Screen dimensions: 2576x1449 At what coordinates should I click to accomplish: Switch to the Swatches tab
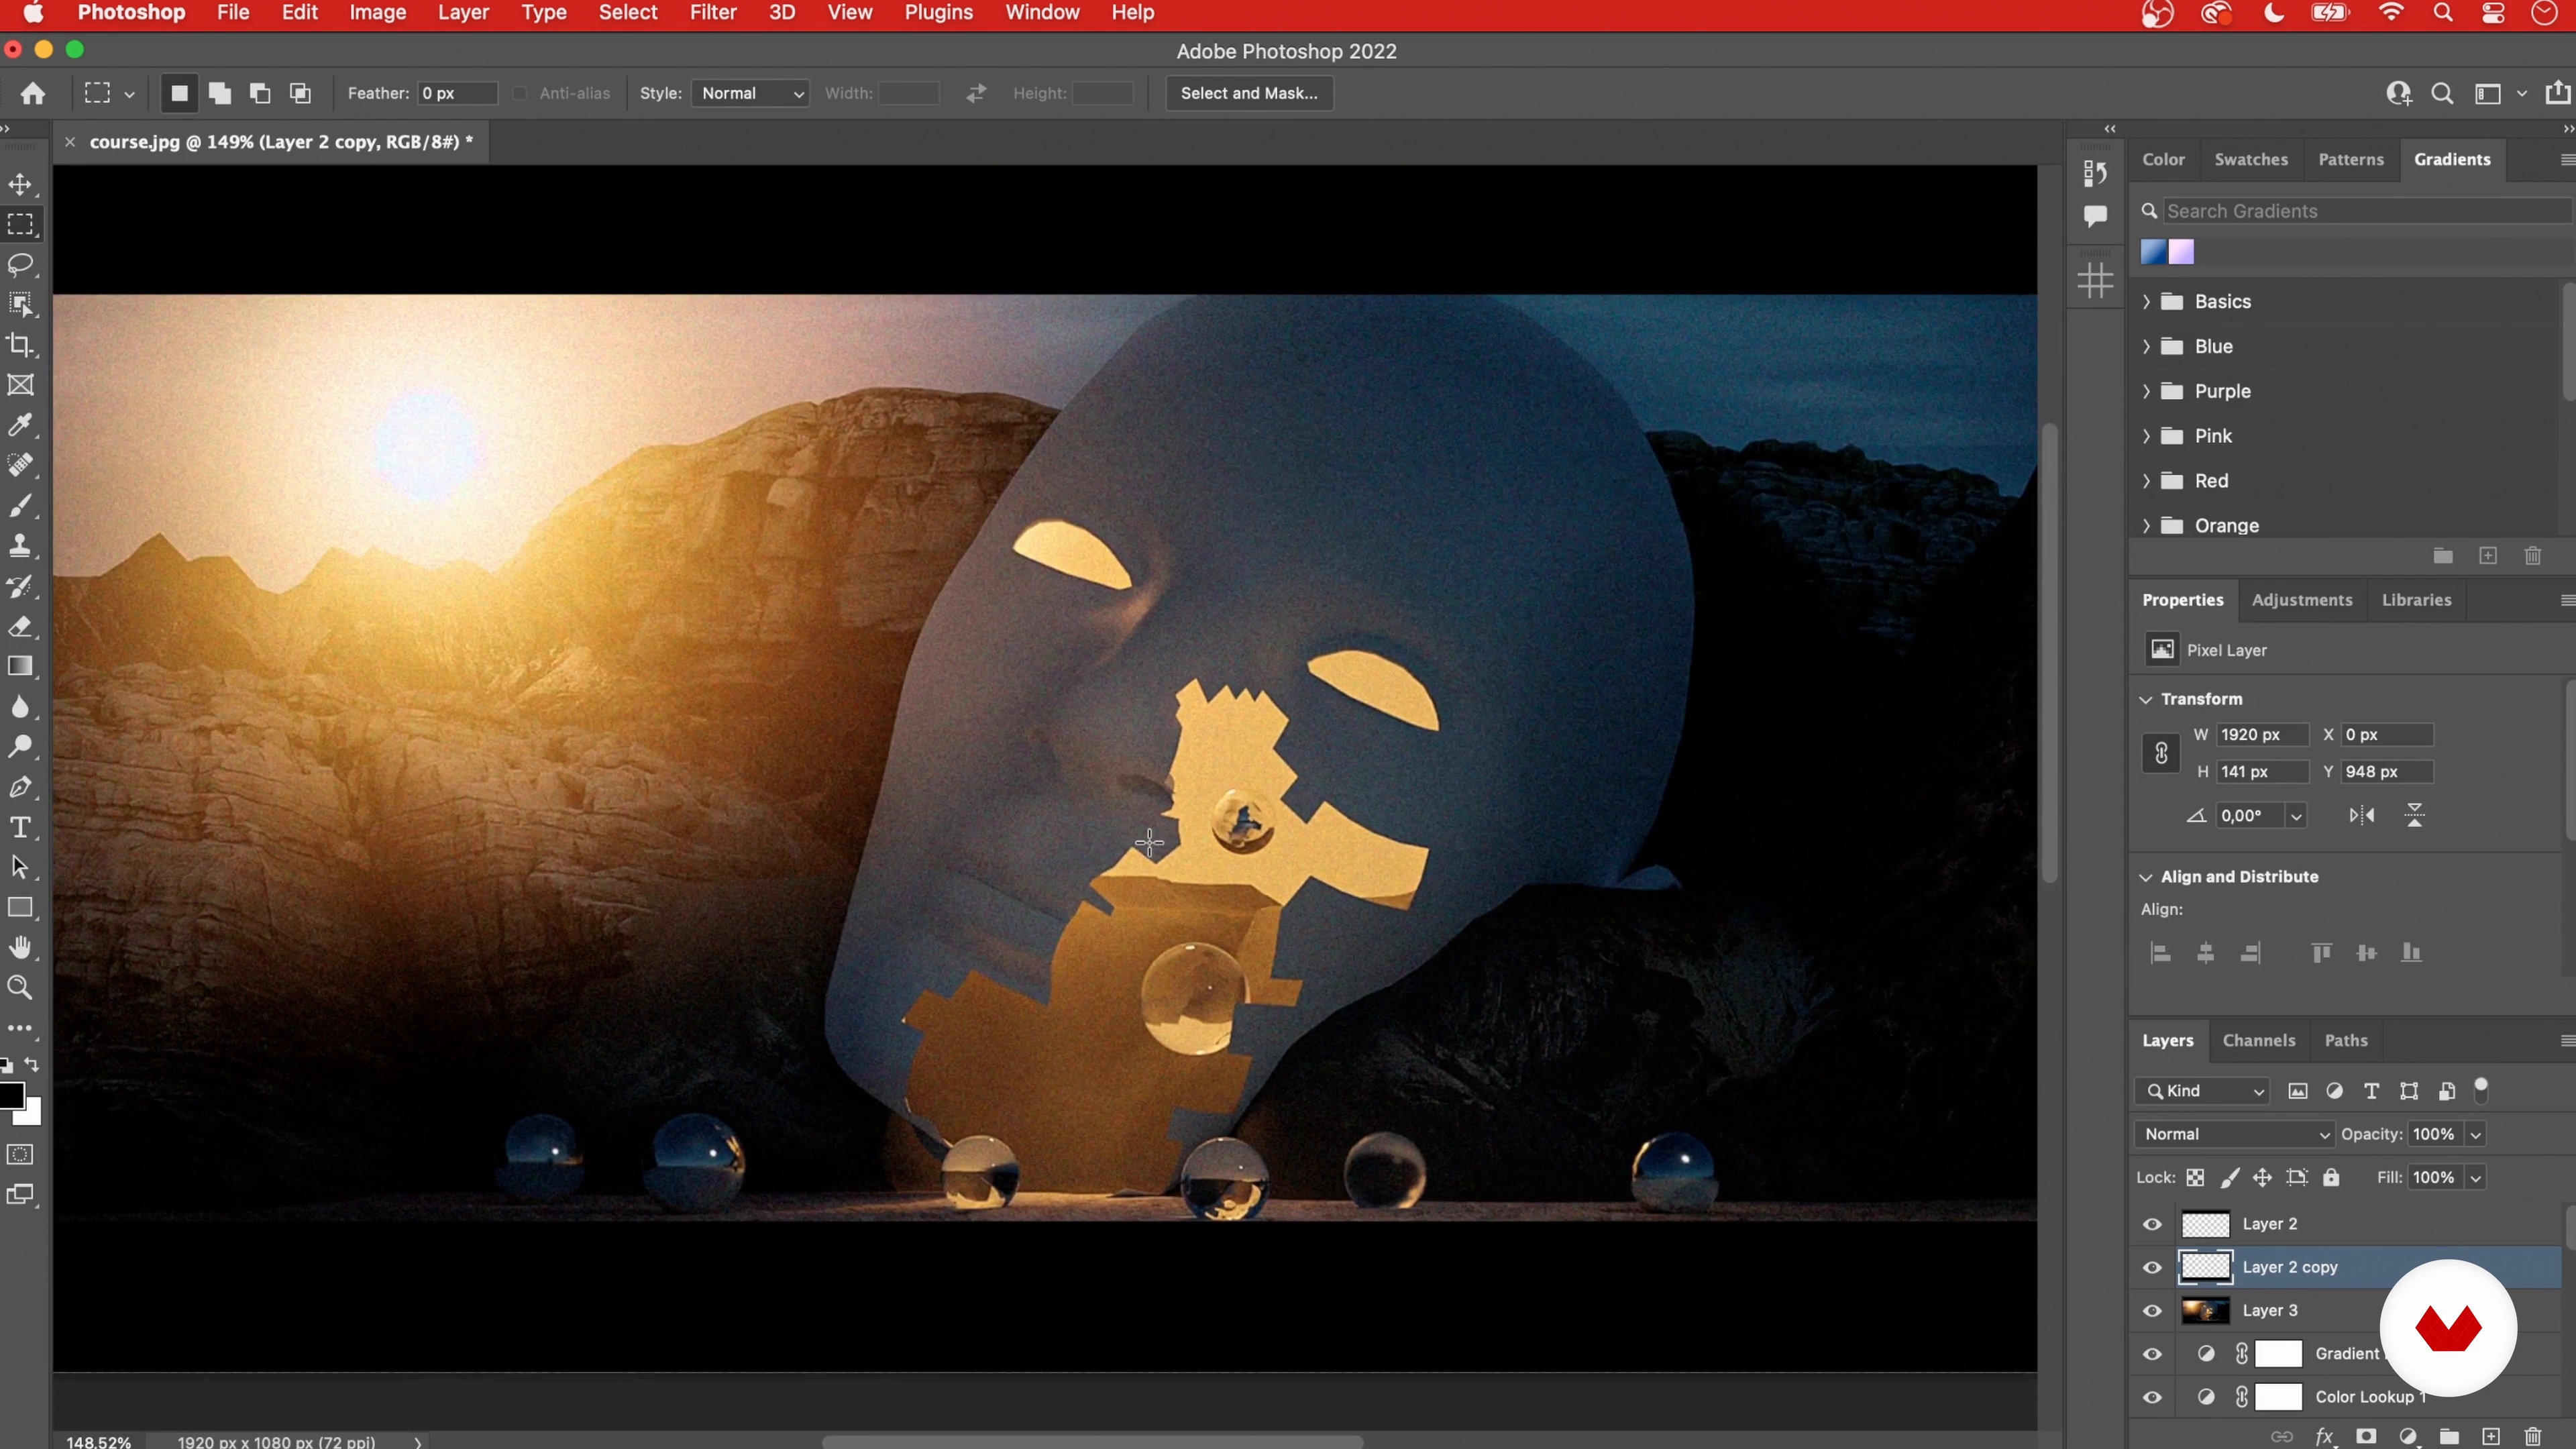(2251, 159)
